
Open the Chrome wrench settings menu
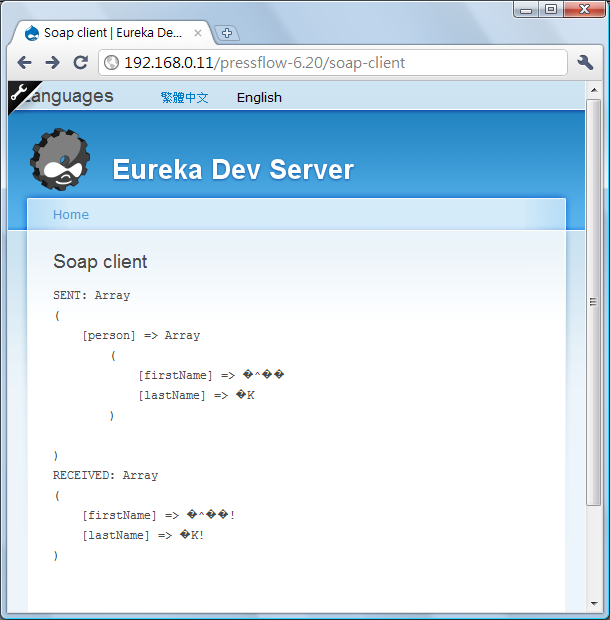click(x=586, y=63)
